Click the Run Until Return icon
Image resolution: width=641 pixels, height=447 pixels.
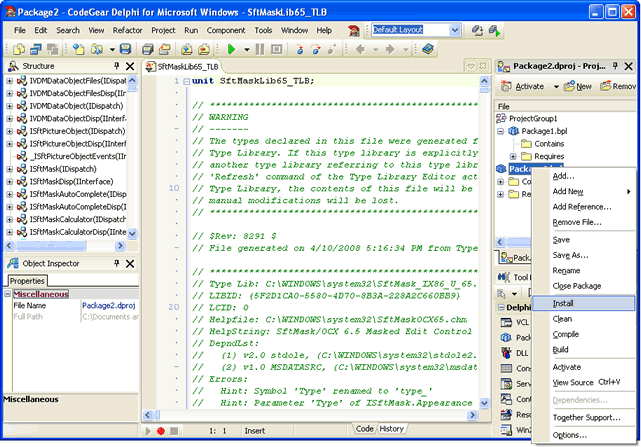pos(332,49)
